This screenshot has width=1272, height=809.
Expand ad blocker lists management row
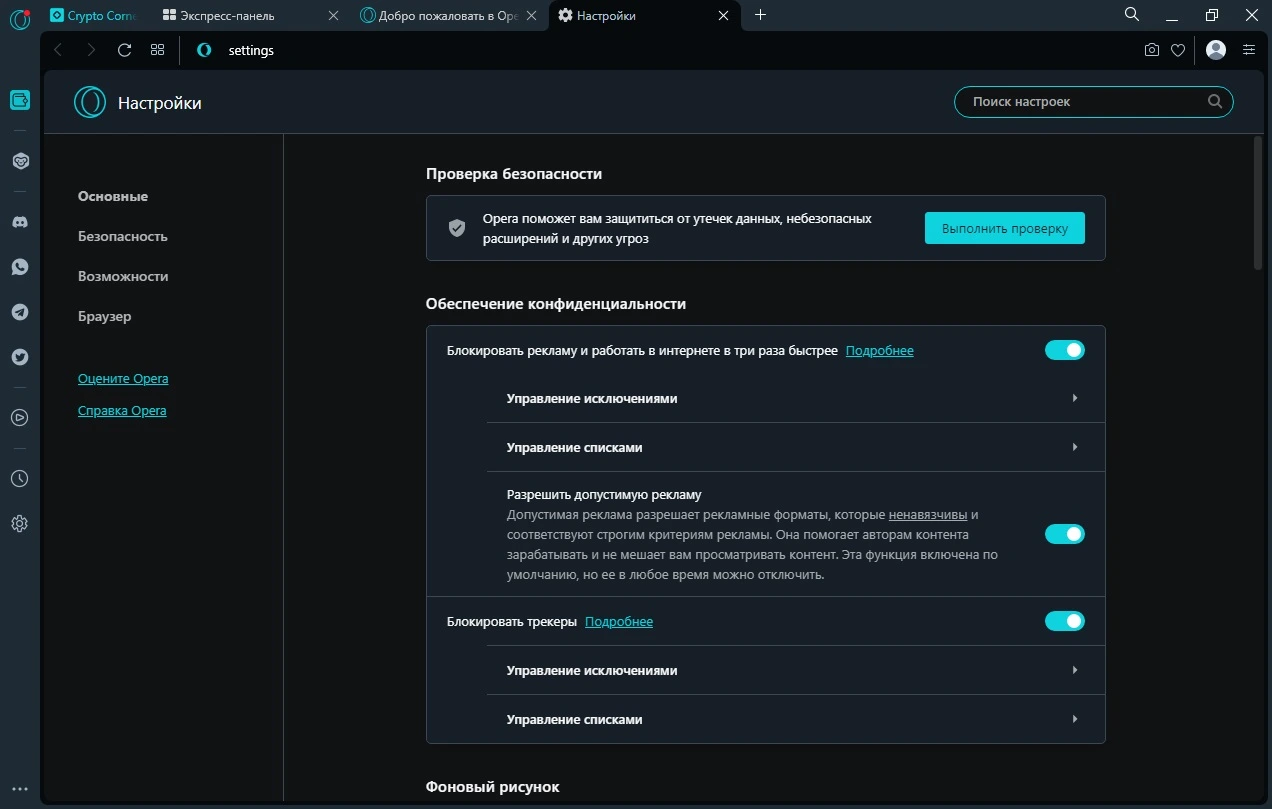pos(796,447)
